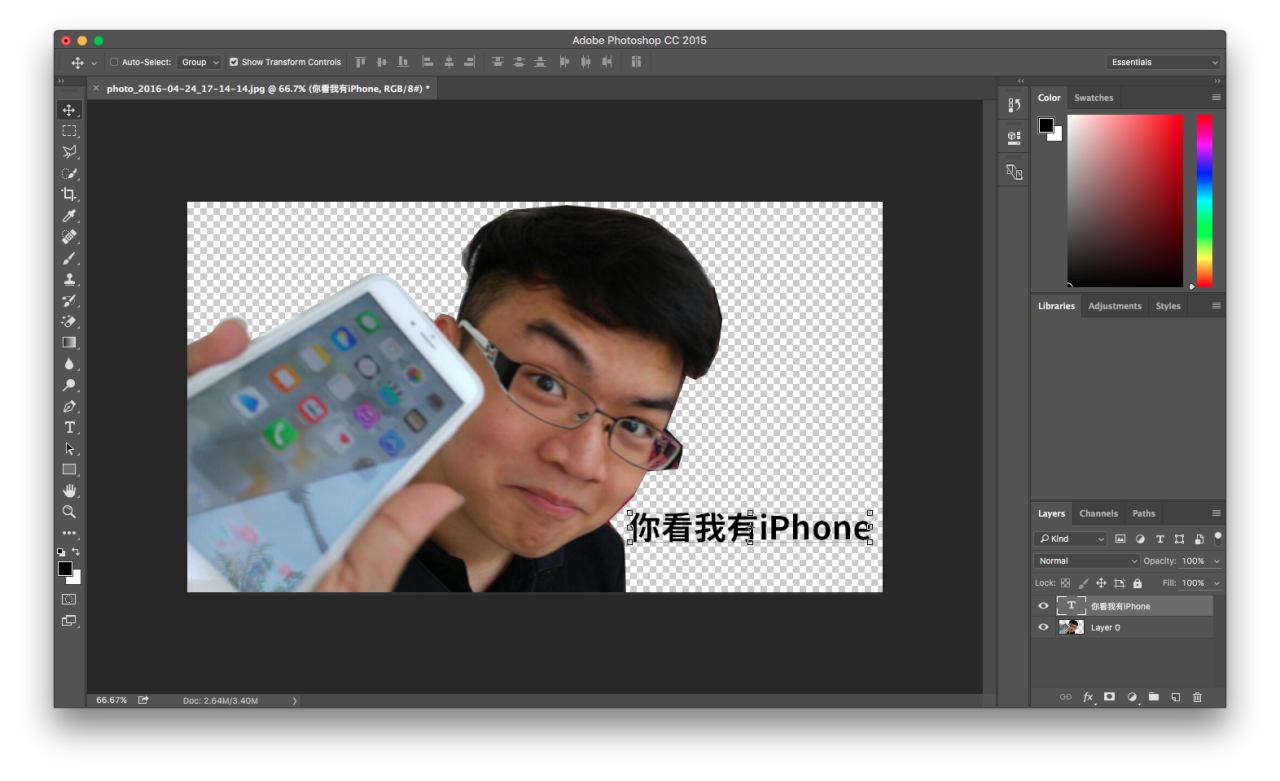1280x781 pixels.
Task: Open the Normal blend mode dropdown
Action: point(1087,561)
